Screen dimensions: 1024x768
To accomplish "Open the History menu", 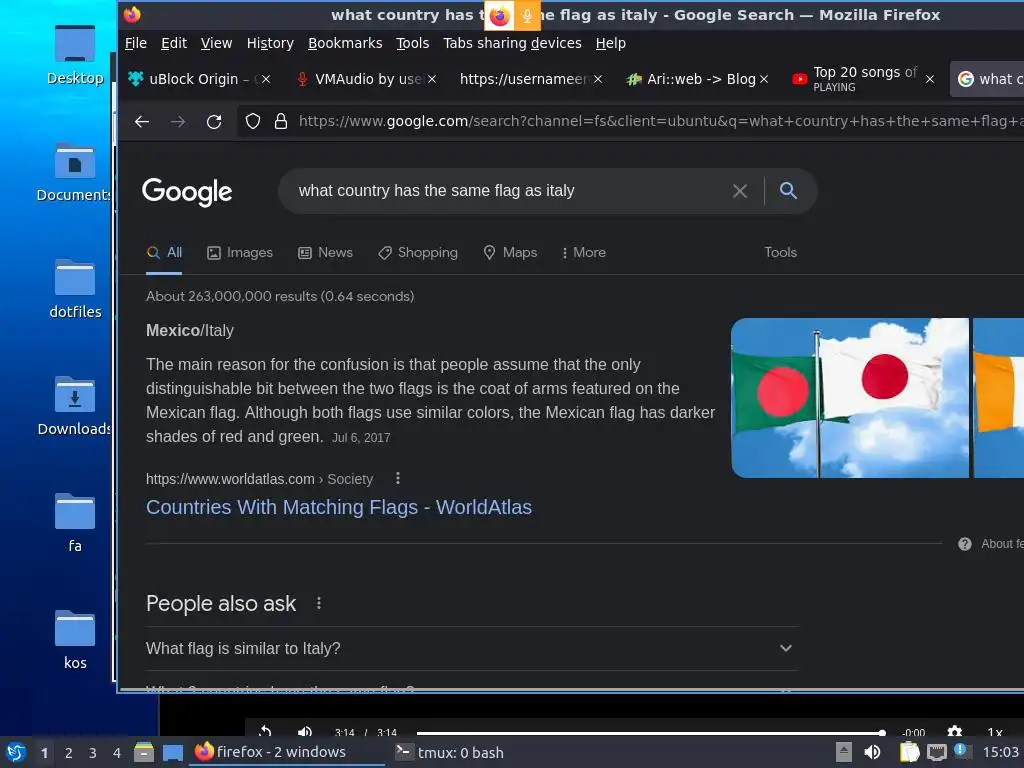I will coord(270,43).
